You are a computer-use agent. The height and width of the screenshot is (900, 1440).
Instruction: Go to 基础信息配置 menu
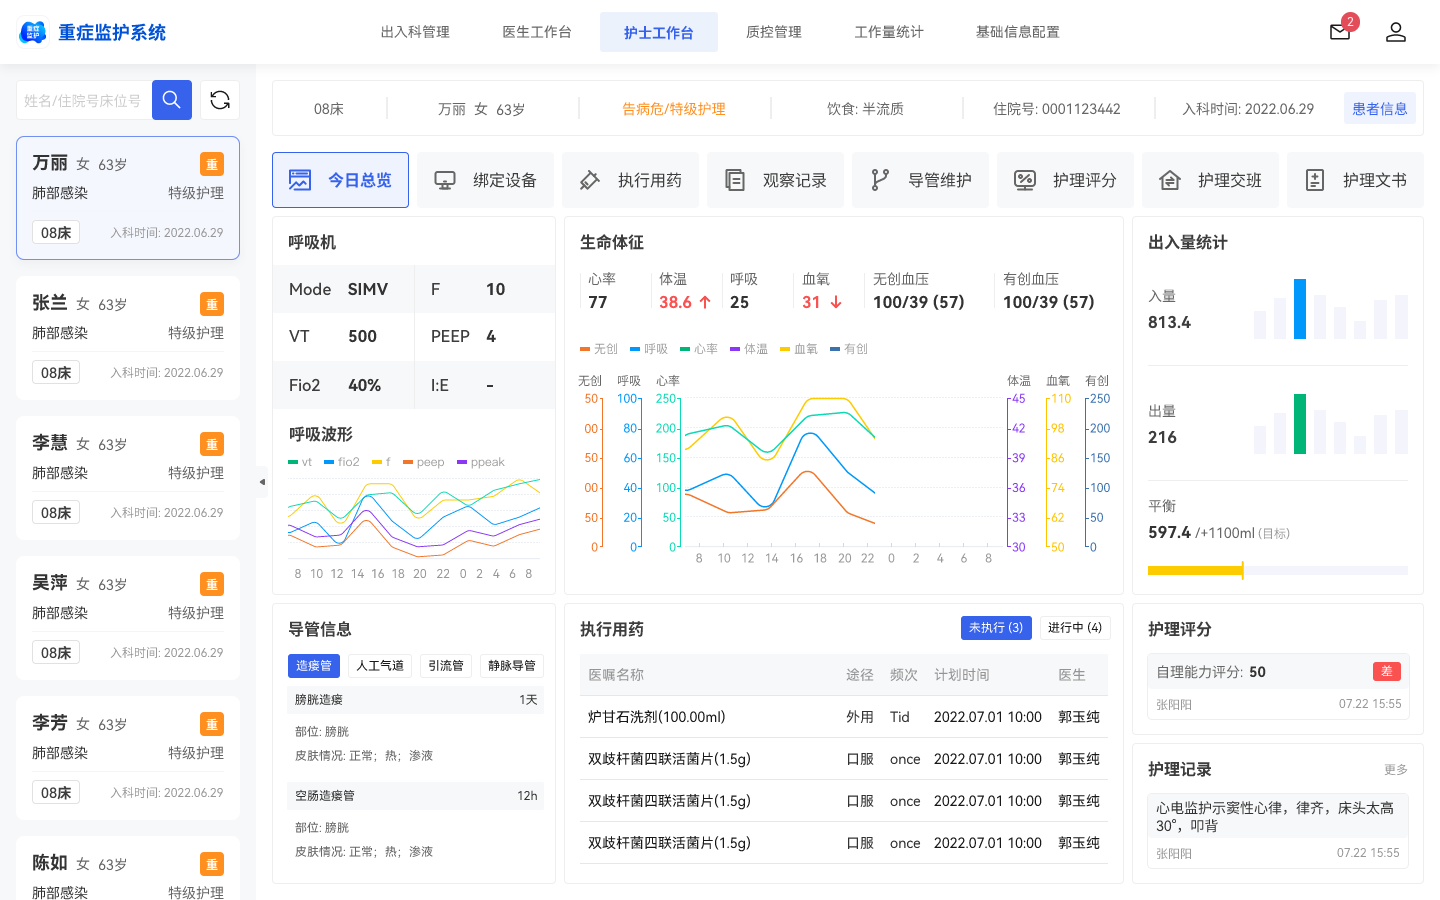click(1018, 32)
